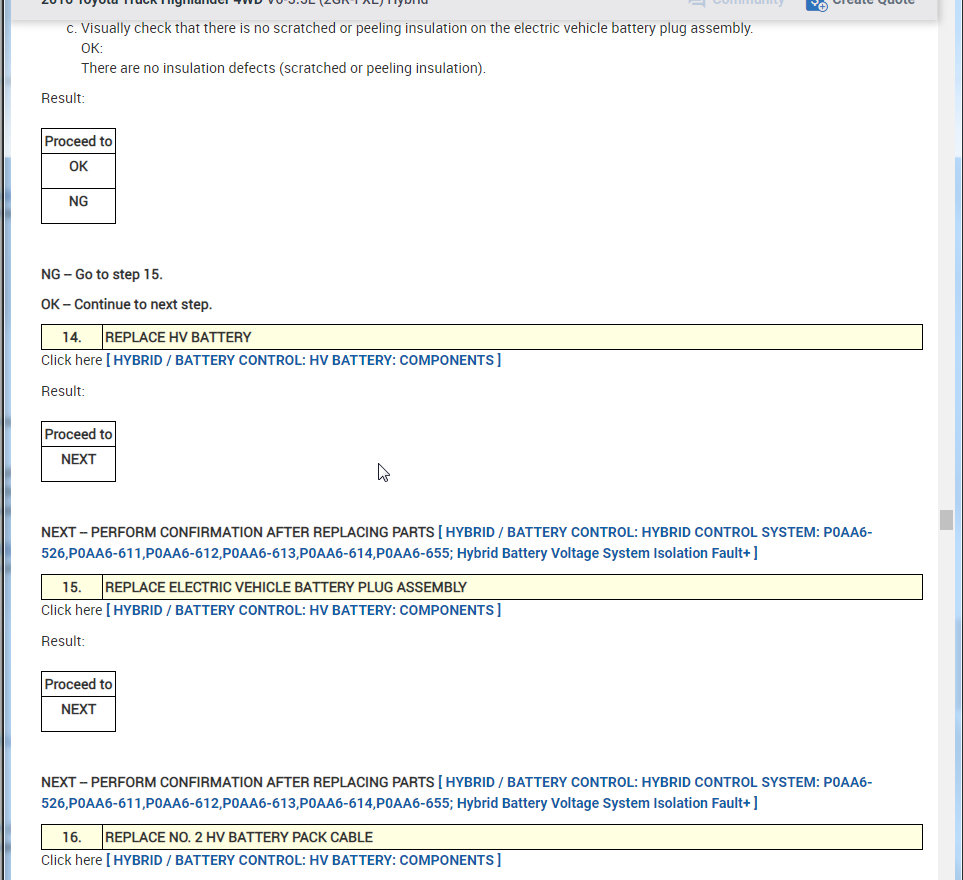Click the 'NG – Go to step 15.' text
The height and width of the screenshot is (880, 963).
click(102, 275)
